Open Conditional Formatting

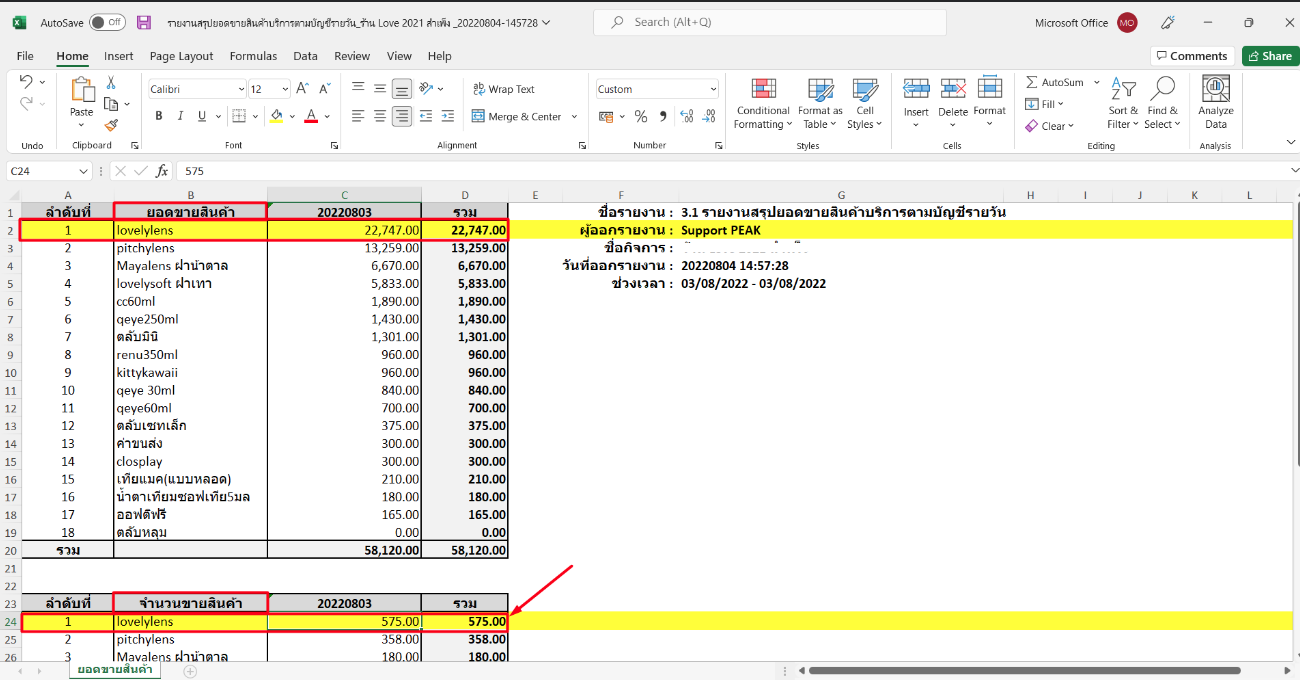click(x=763, y=103)
